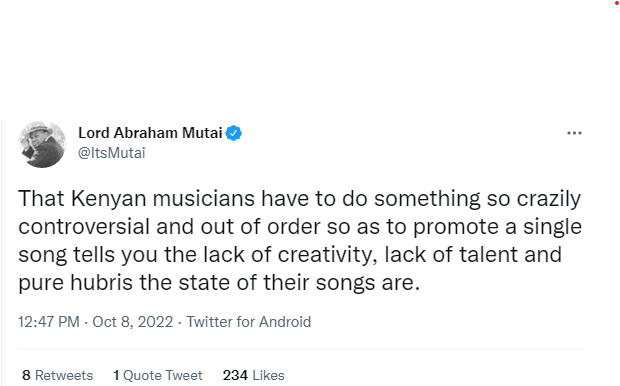The width and height of the screenshot is (620, 386).
Task: Open the Lord Abraham Mutai display name
Action: tap(150, 133)
